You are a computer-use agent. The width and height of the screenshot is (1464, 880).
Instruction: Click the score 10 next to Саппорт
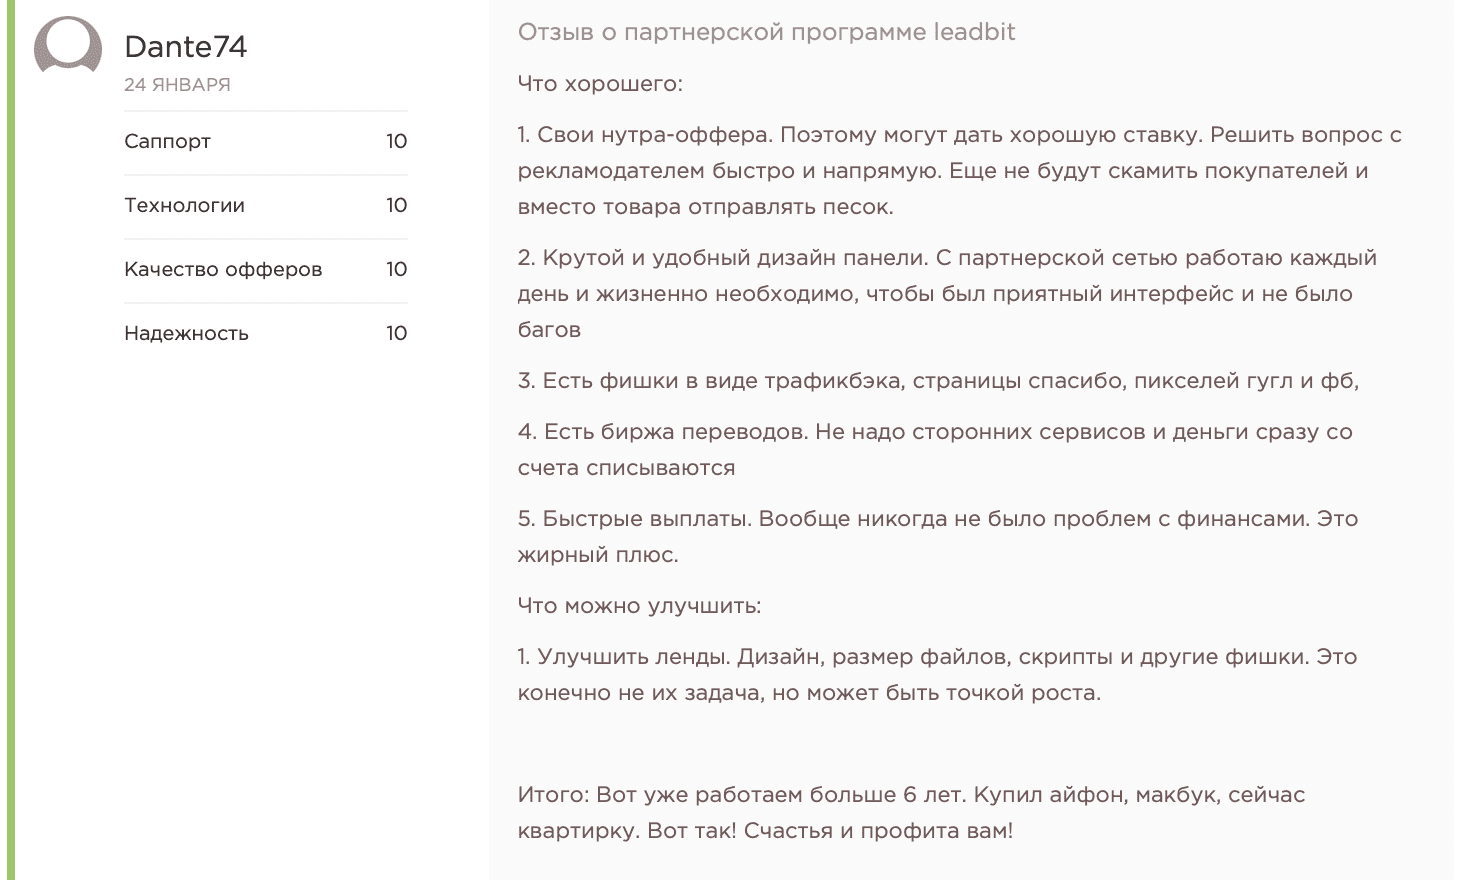pos(397,142)
